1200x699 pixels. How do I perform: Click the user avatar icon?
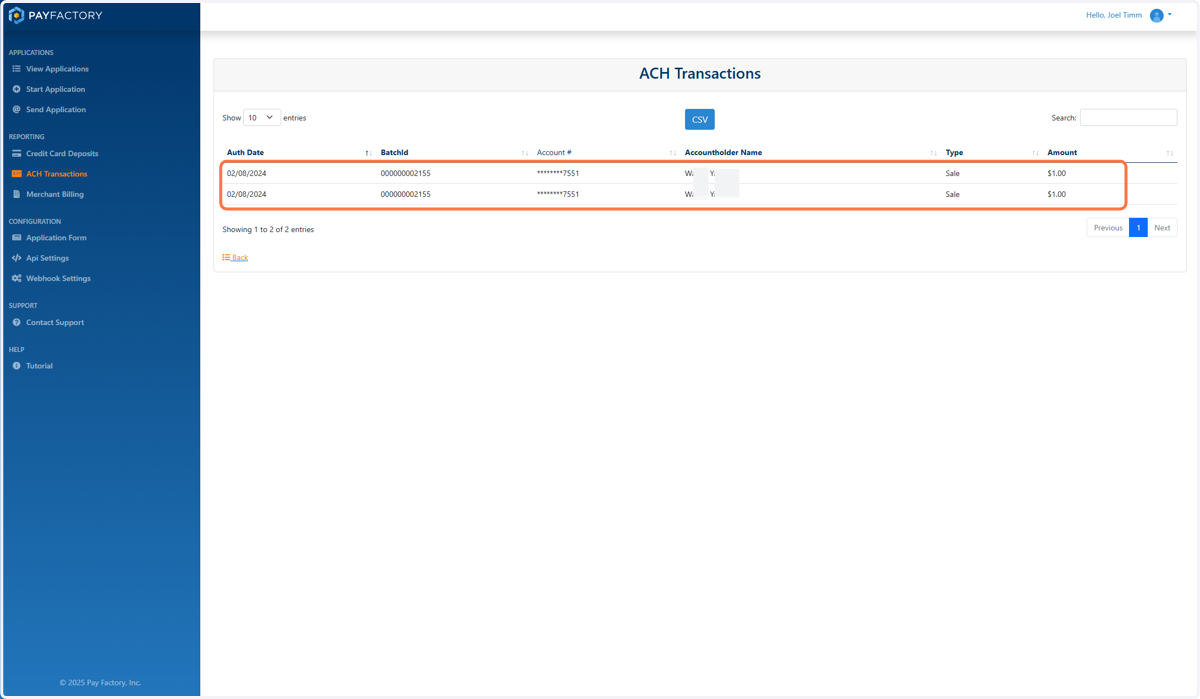coord(1157,15)
